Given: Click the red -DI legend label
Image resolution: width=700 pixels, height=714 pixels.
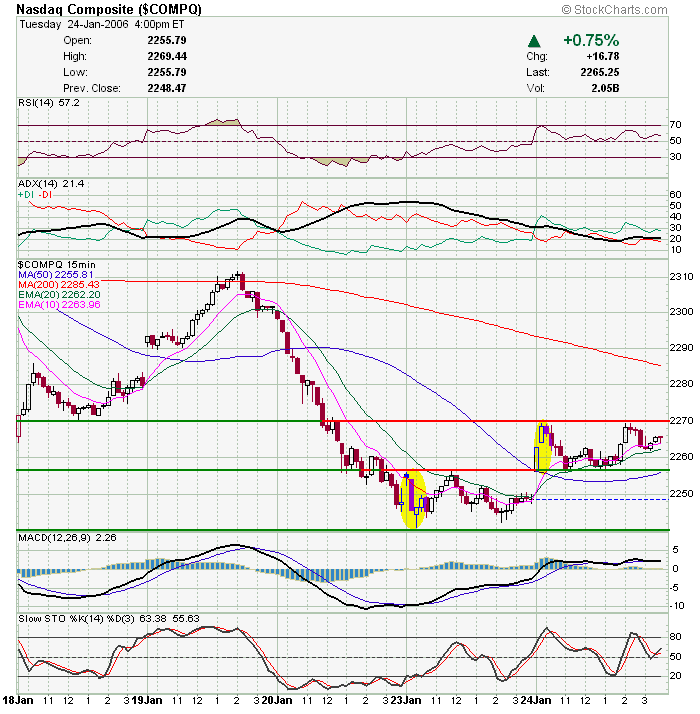Looking at the screenshot, I should pos(45,194).
